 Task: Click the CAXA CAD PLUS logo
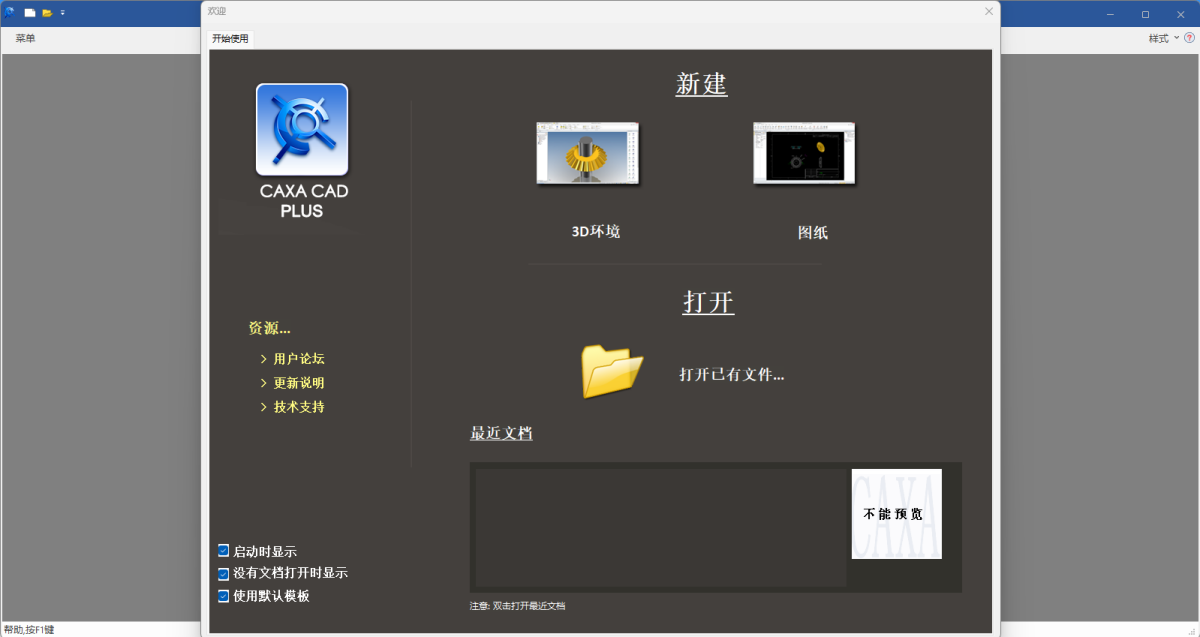pyautogui.click(x=301, y=128)
